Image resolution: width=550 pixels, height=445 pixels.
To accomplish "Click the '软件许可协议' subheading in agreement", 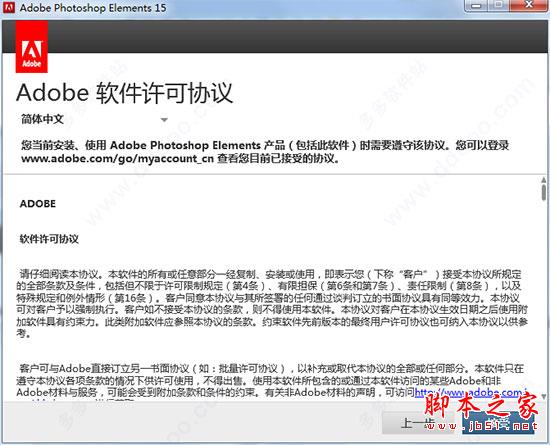I will (49, 239).
